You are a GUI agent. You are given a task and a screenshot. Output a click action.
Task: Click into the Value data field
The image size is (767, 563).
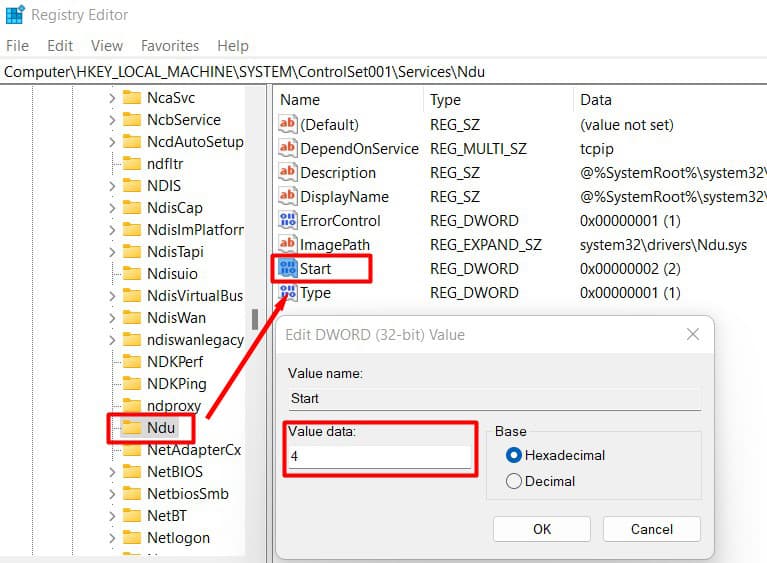pyautogui.click(x=380, y=456)
